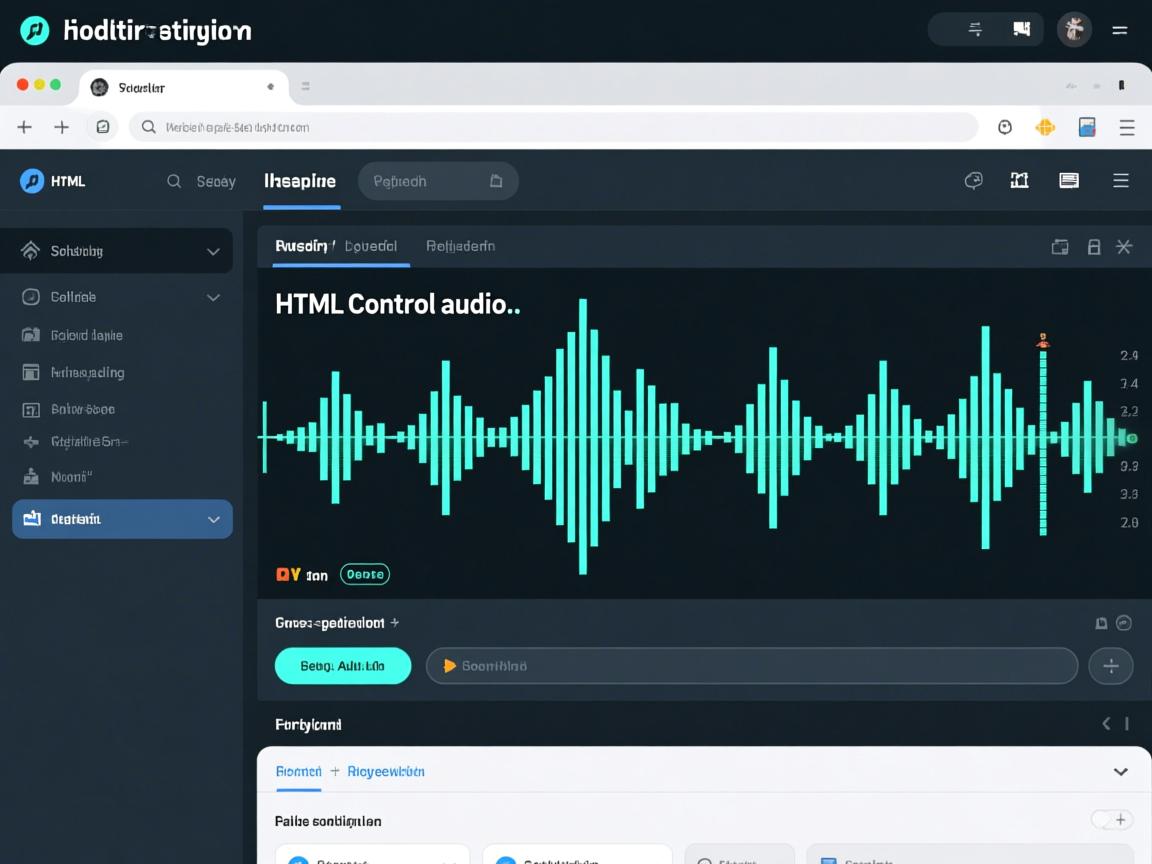Click the home icon beside Solsabig
The height and width of the screenshot is (864, 1152).
[x=31, y=251]
